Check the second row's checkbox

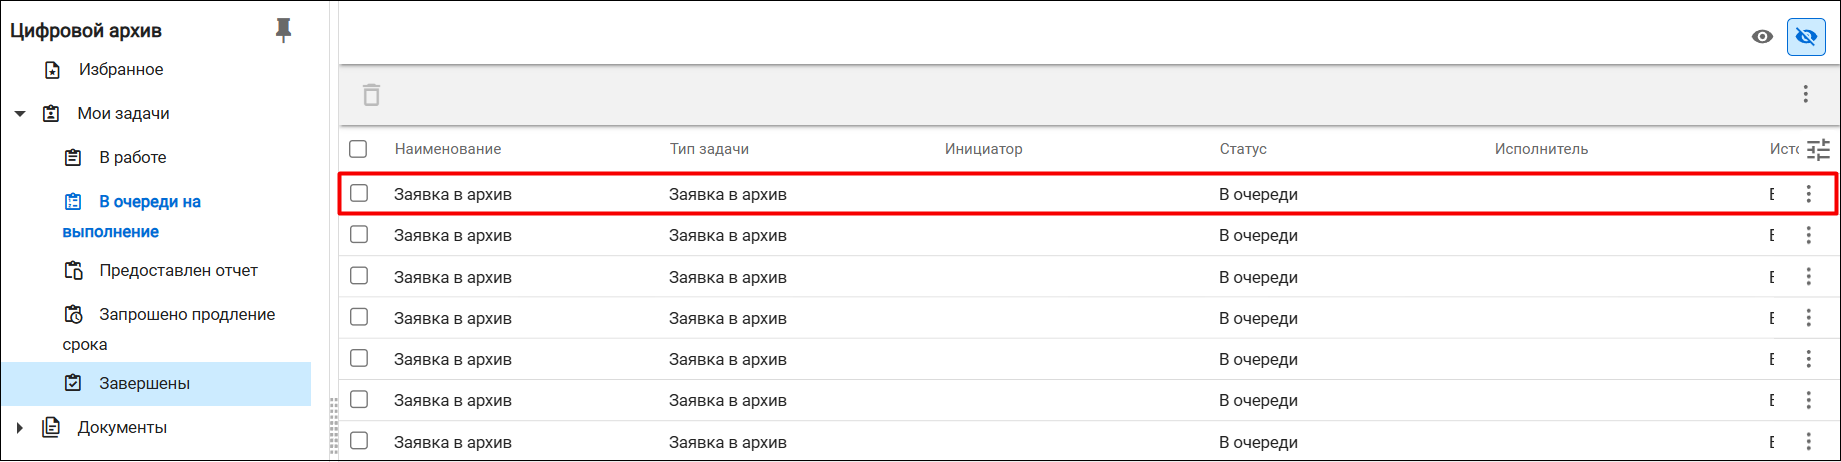(x=359, y=235)
